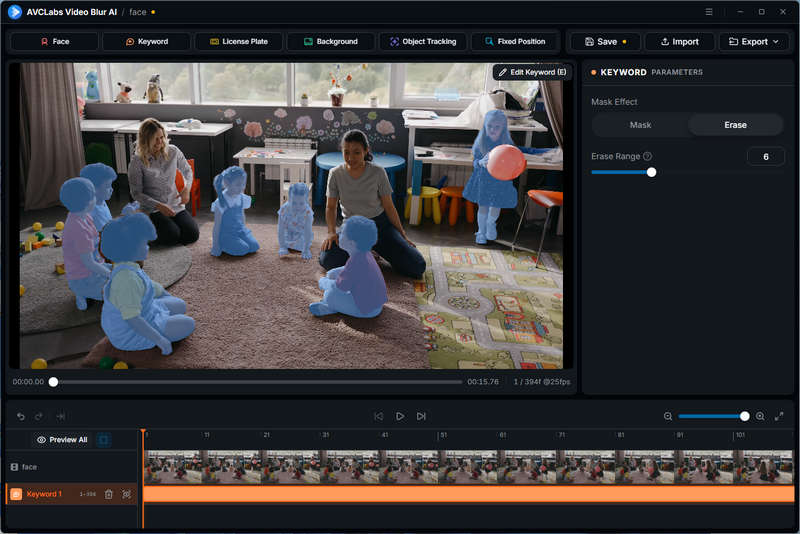Save the current project
The height and width of the screenshot is (534, 800).
(605, 42)
